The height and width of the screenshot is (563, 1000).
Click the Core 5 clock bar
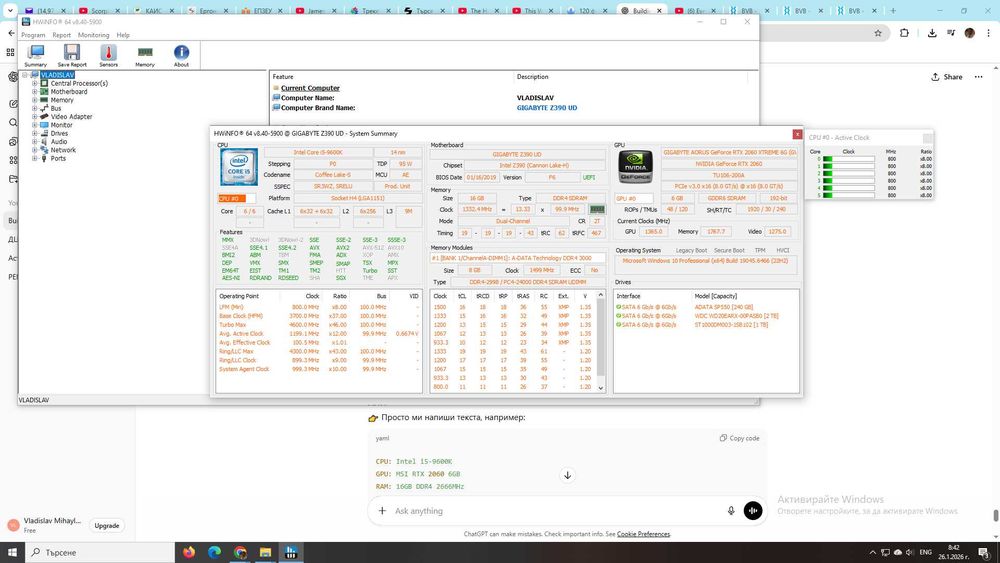[848, 195]
